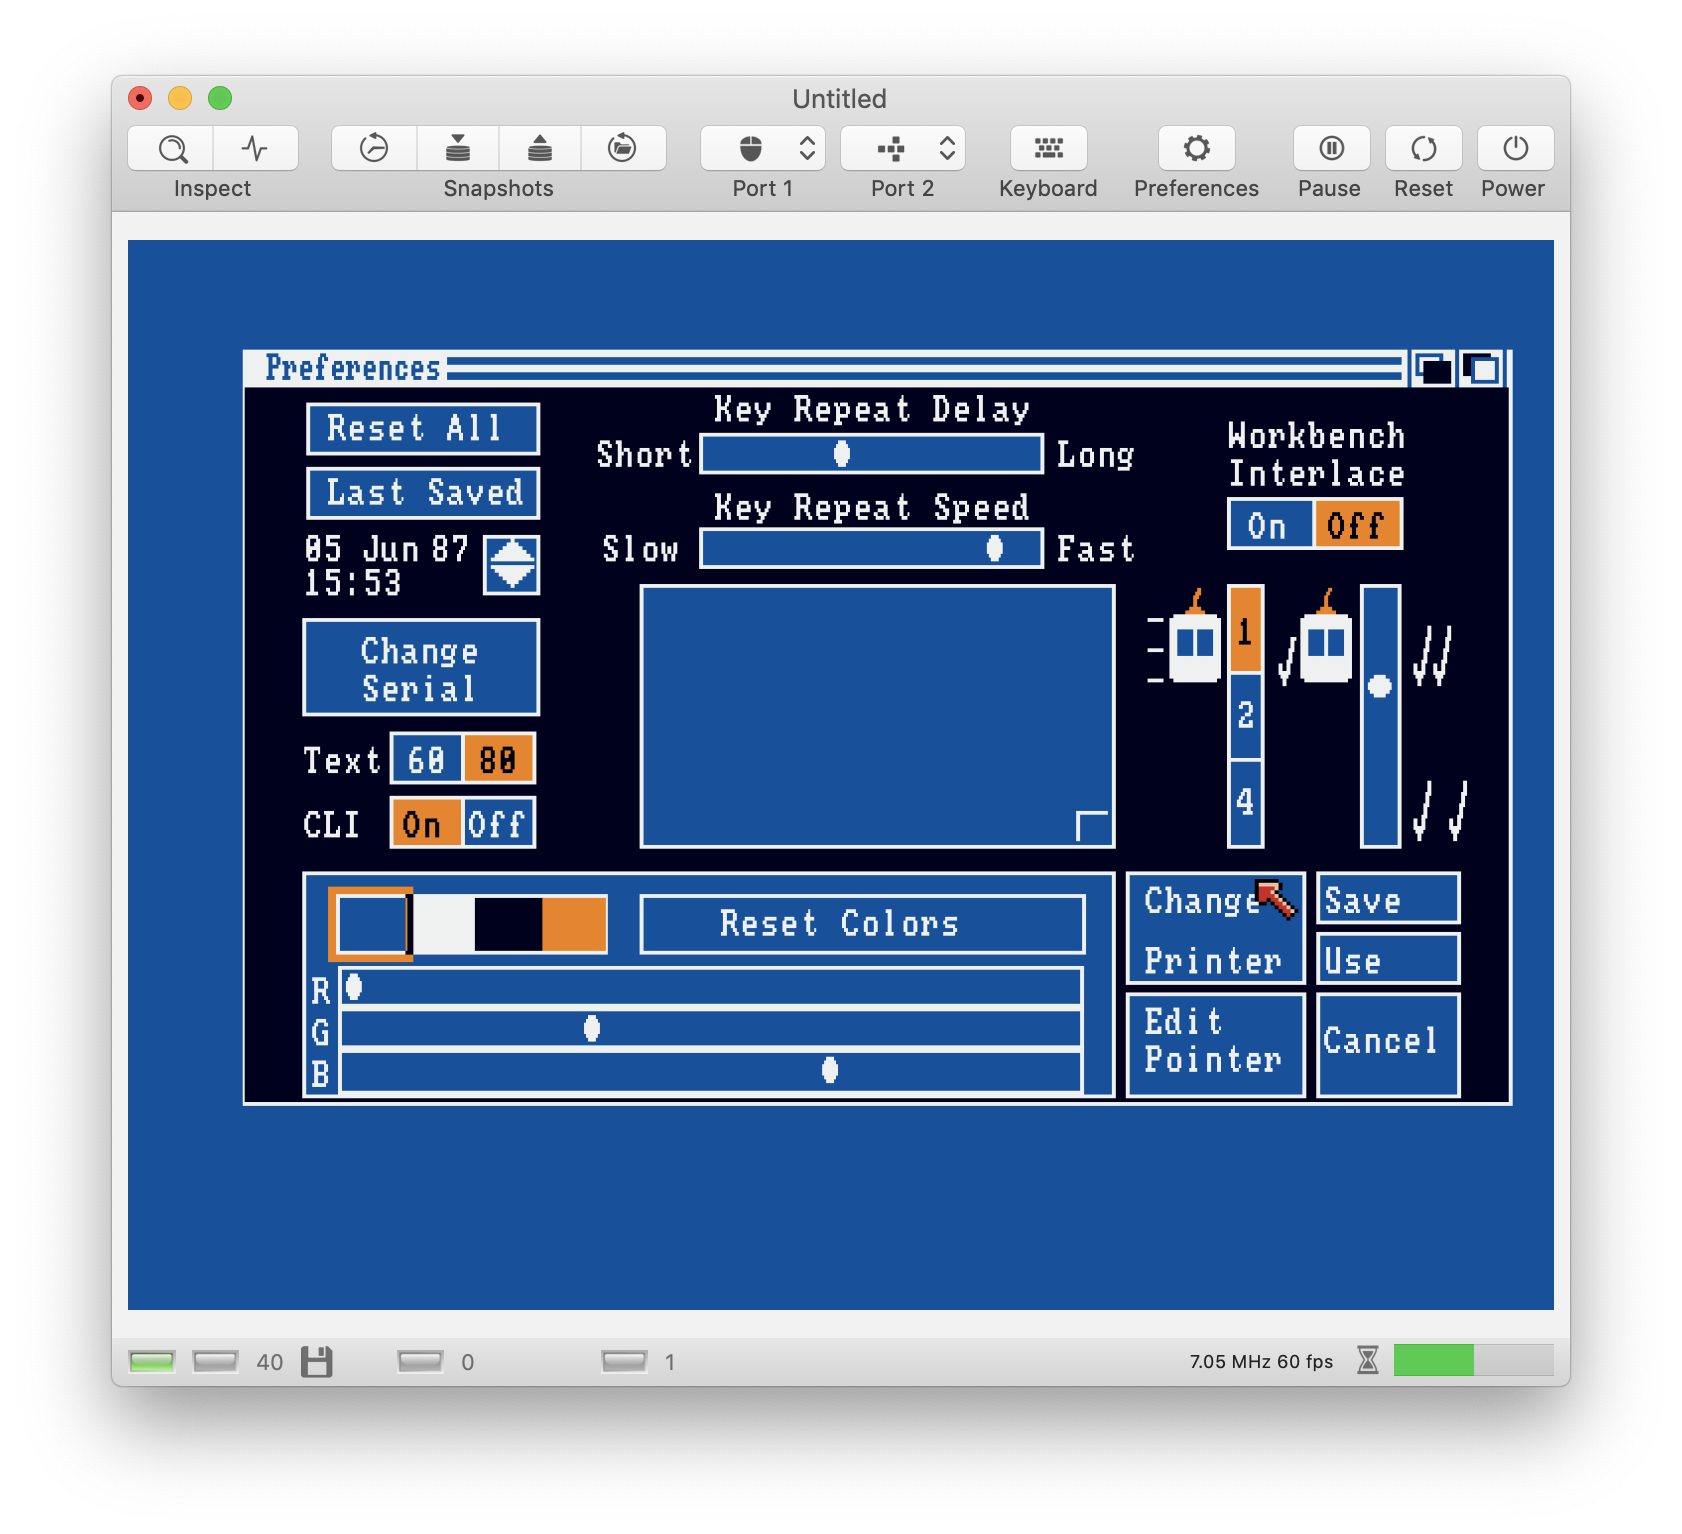Adjust the R color slider
The height and width of the screenshot is (1534, 1682).
711,987
